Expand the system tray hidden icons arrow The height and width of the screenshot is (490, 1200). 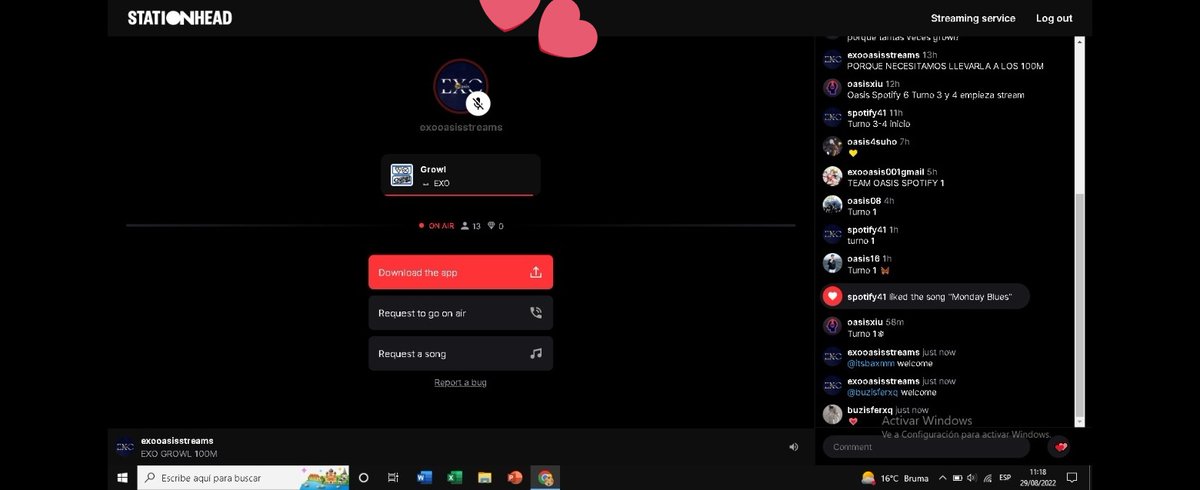tap(941, 478)
